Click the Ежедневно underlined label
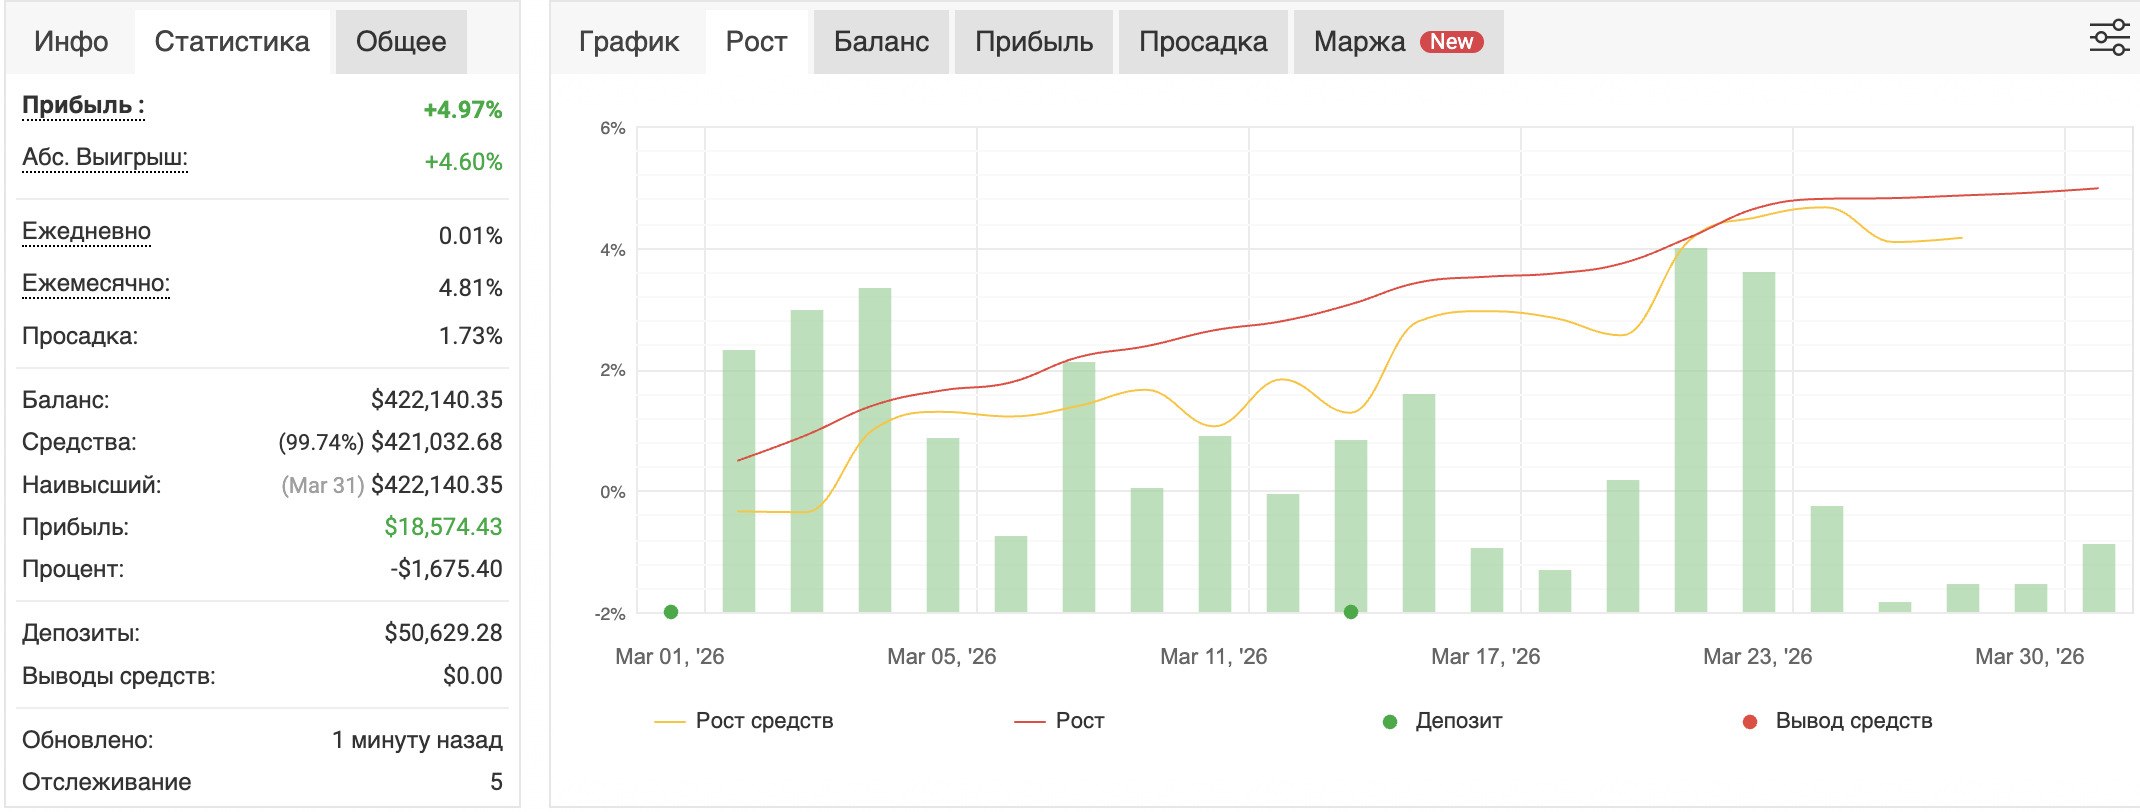This screenshot has width=2140, height=812. [x=86, y=232]
